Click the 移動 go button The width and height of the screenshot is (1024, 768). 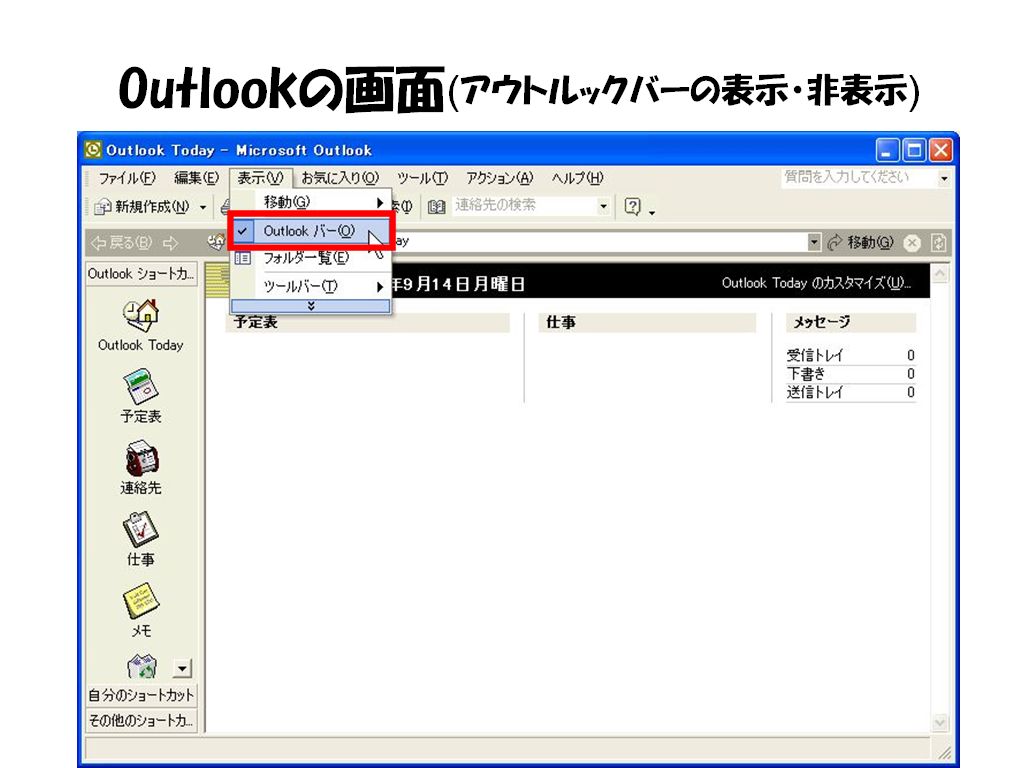861,243
